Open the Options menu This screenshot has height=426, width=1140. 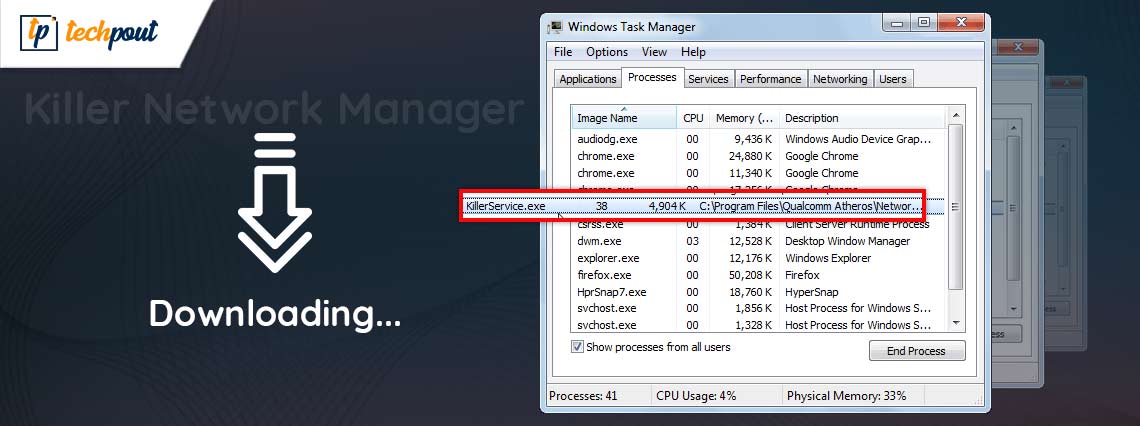tap(606, 52)
